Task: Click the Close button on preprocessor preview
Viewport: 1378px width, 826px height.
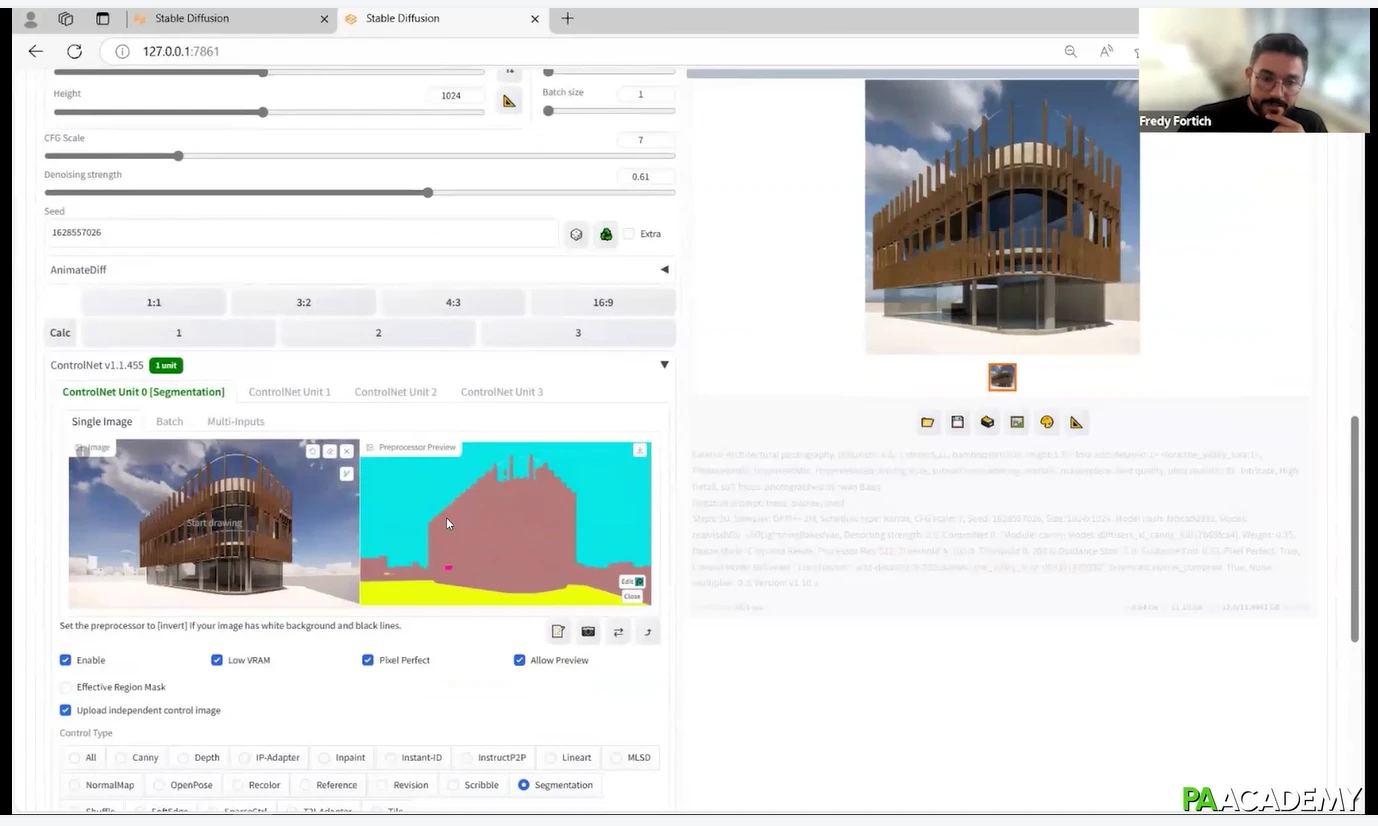Action: [x=632, y=596]
